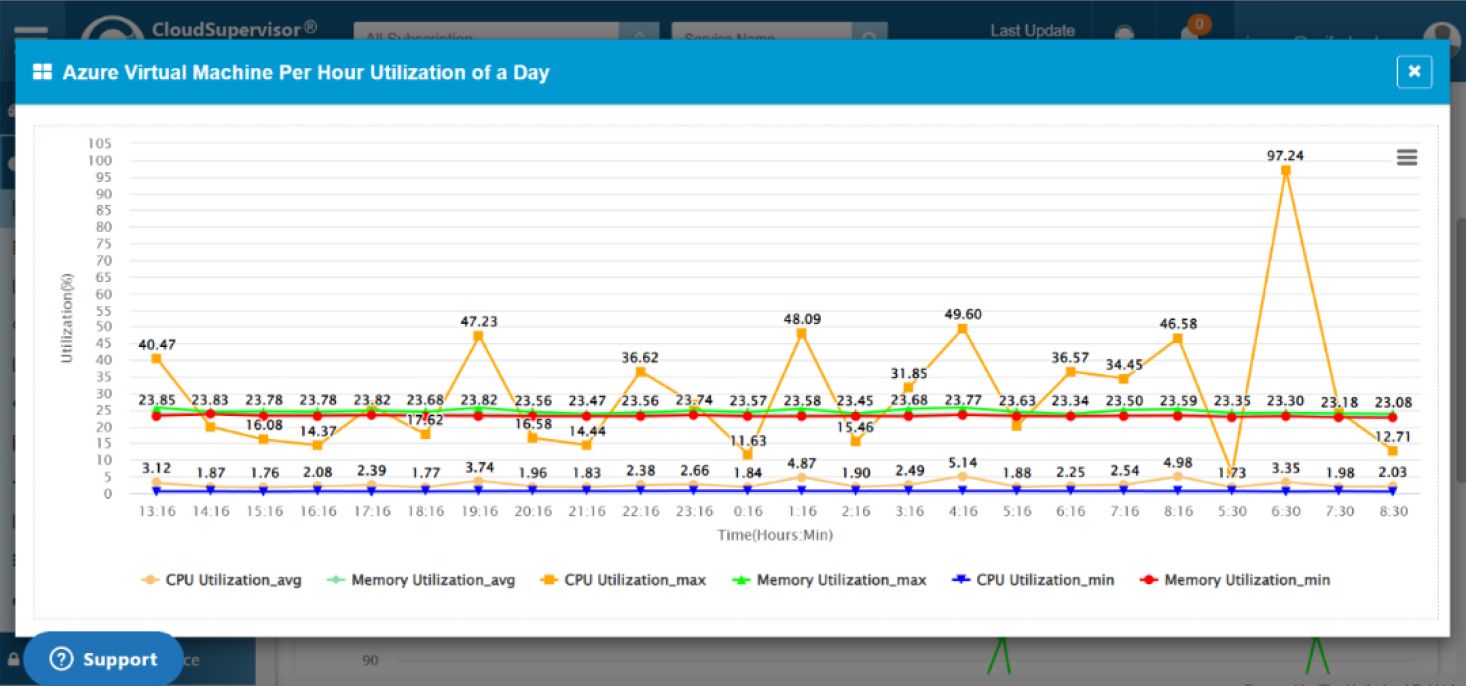This screenshot has height=686, width=1466.
Task: Click the 4.98 CPU average label
Action: tap(1178, 461)
